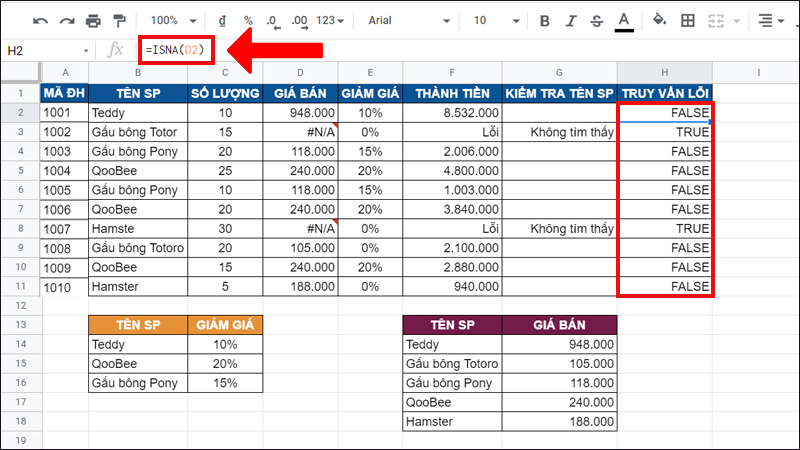The height and width of the screenshot is (450, 800).
Task: Toggle italic formatting
Action: [x=571, y=20]
